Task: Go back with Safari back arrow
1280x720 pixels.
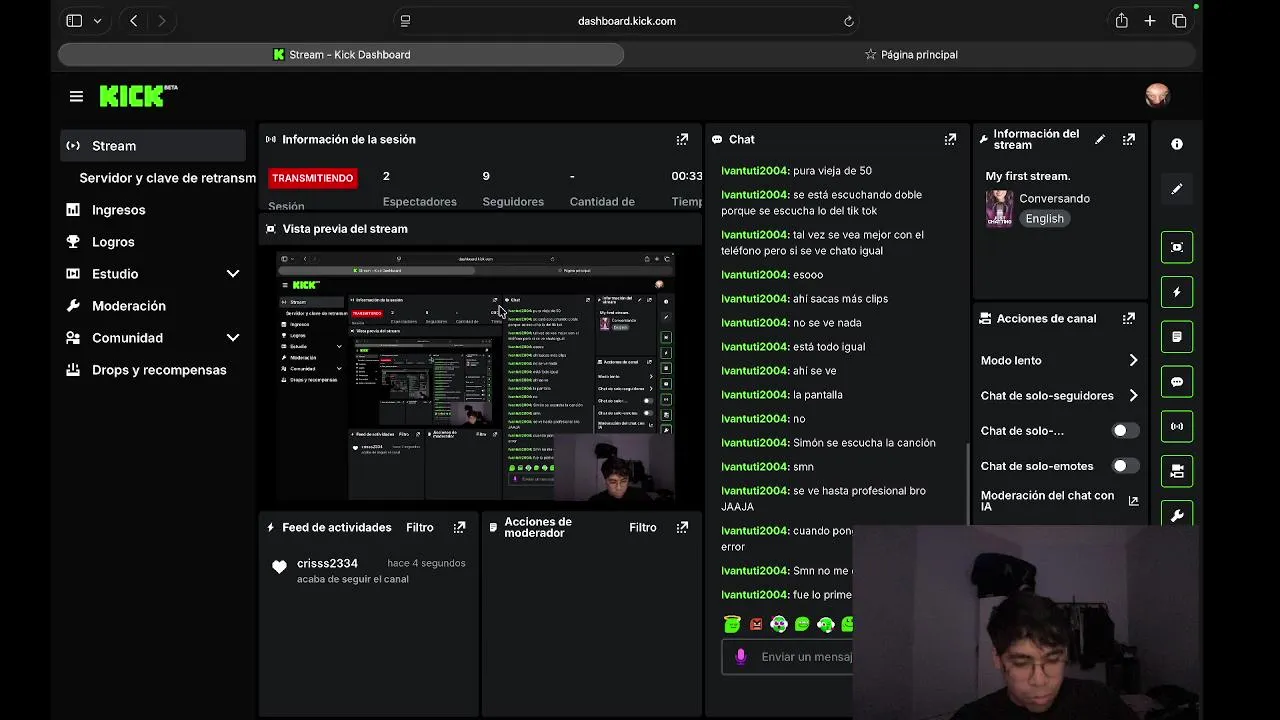Action: 134,21
